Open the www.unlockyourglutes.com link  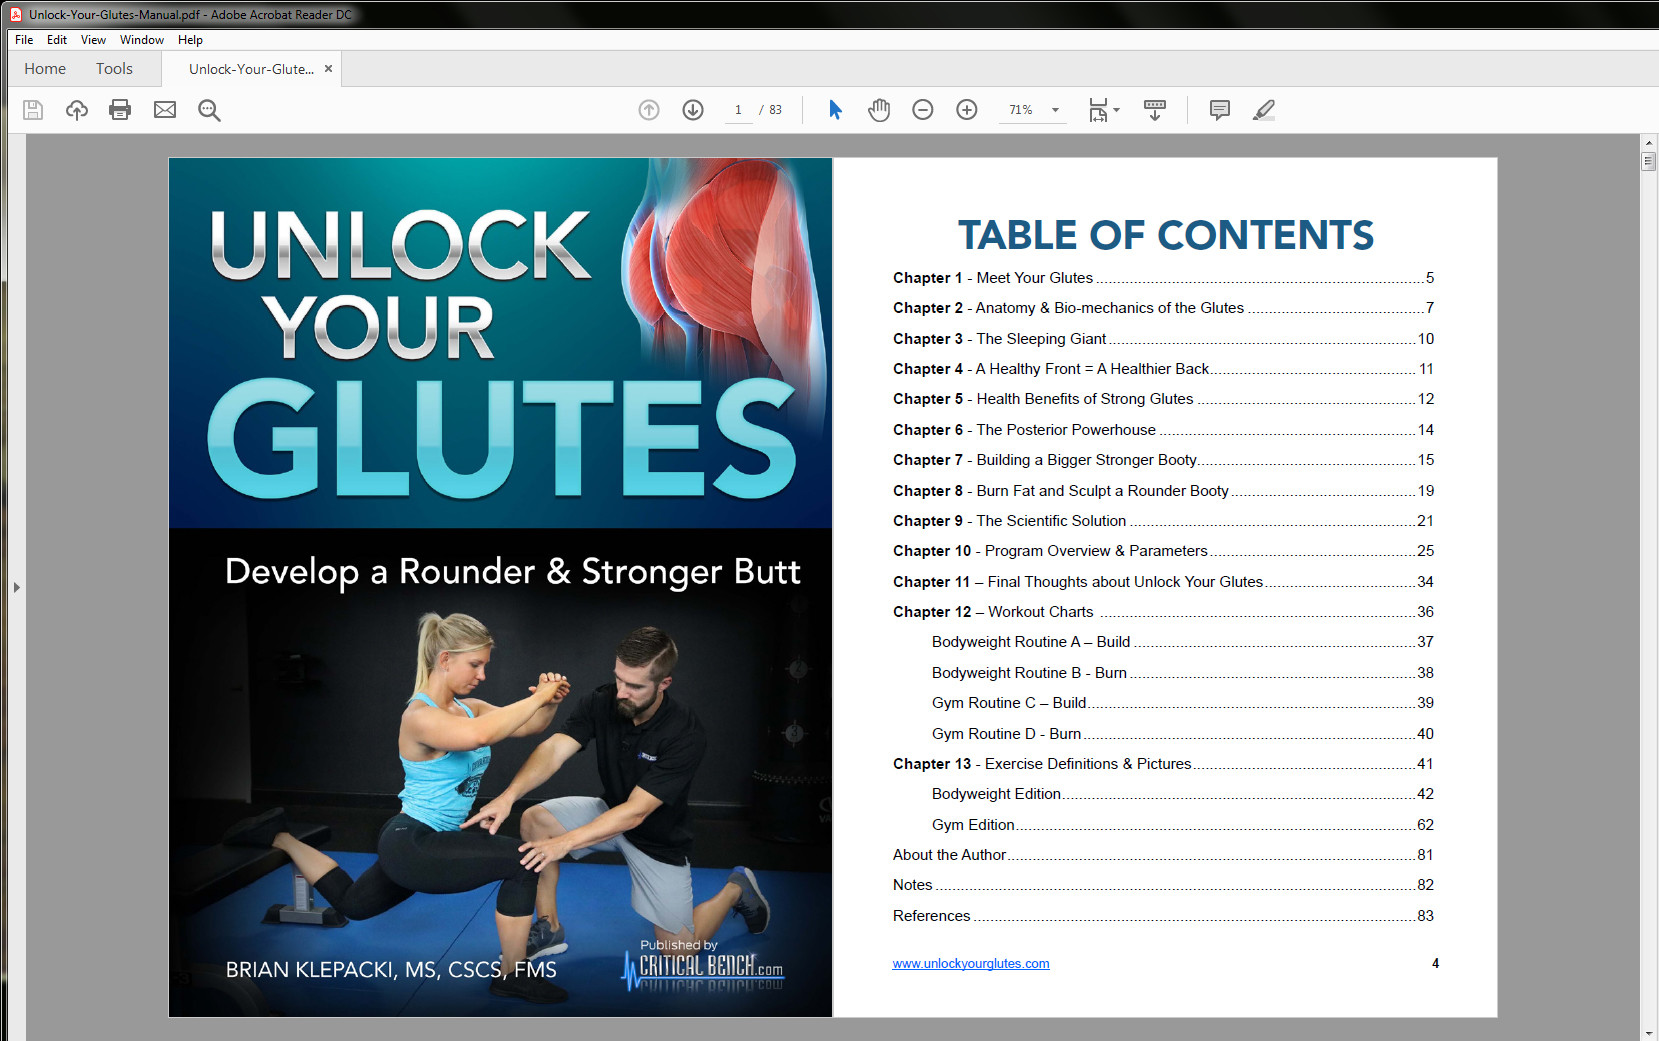969,963
